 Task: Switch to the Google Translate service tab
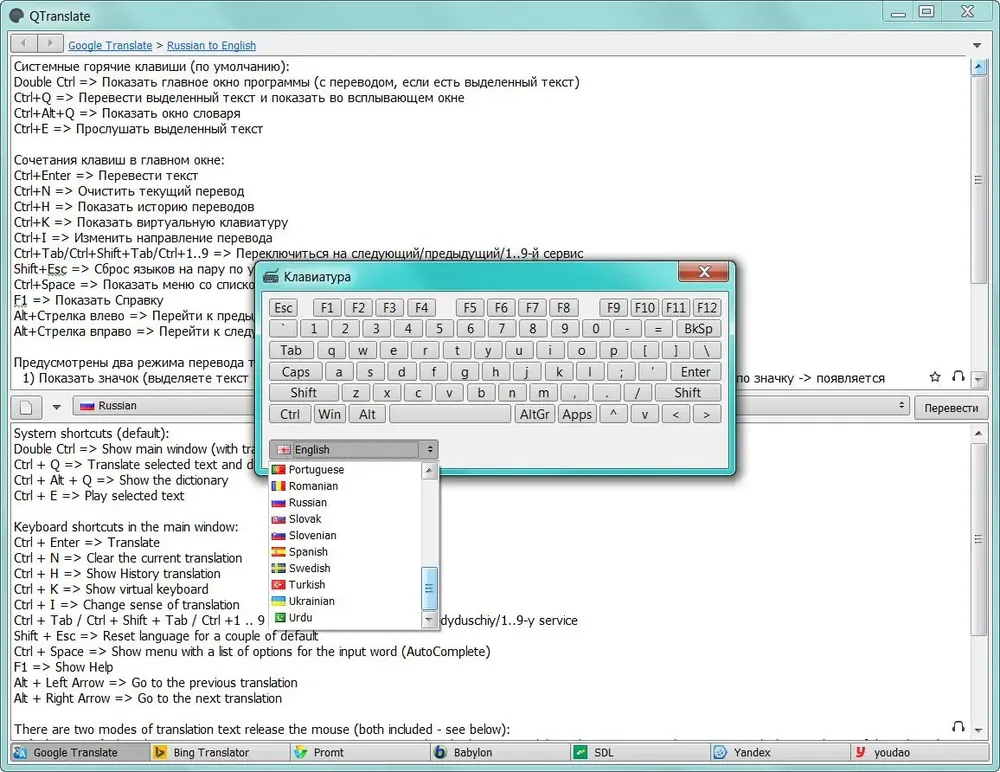80,752
